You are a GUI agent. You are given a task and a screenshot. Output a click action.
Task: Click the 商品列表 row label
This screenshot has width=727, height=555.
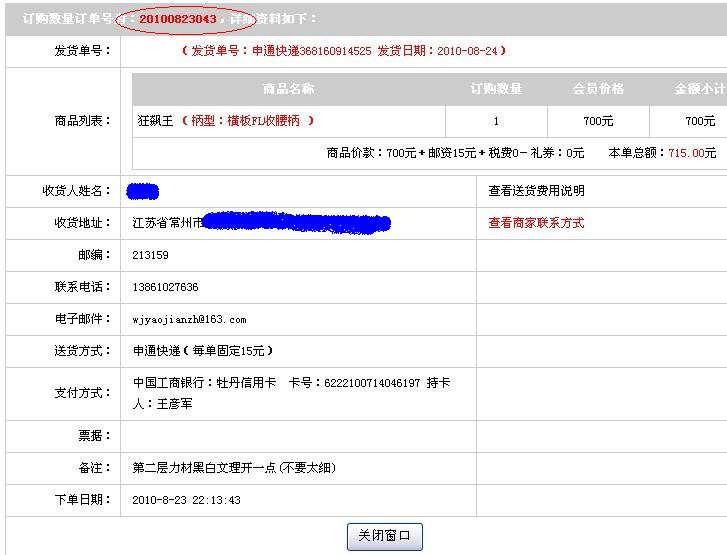82,121
